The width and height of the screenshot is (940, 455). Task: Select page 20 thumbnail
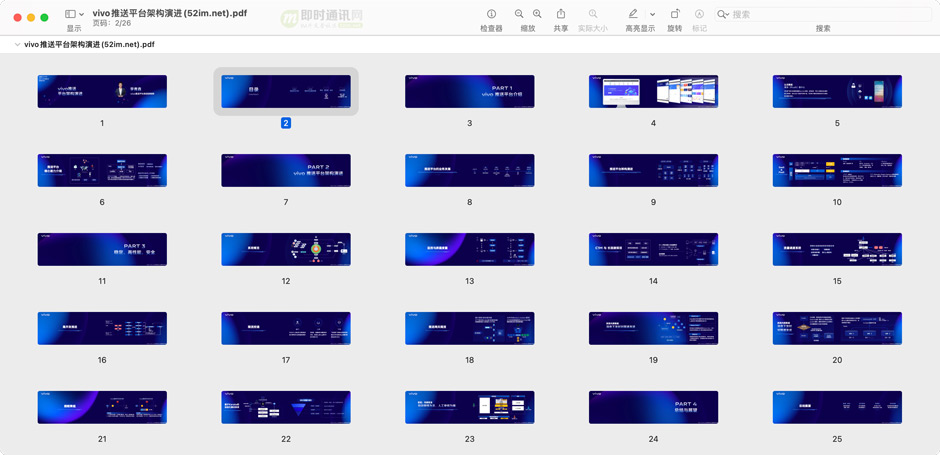click(x=837, y=329)
